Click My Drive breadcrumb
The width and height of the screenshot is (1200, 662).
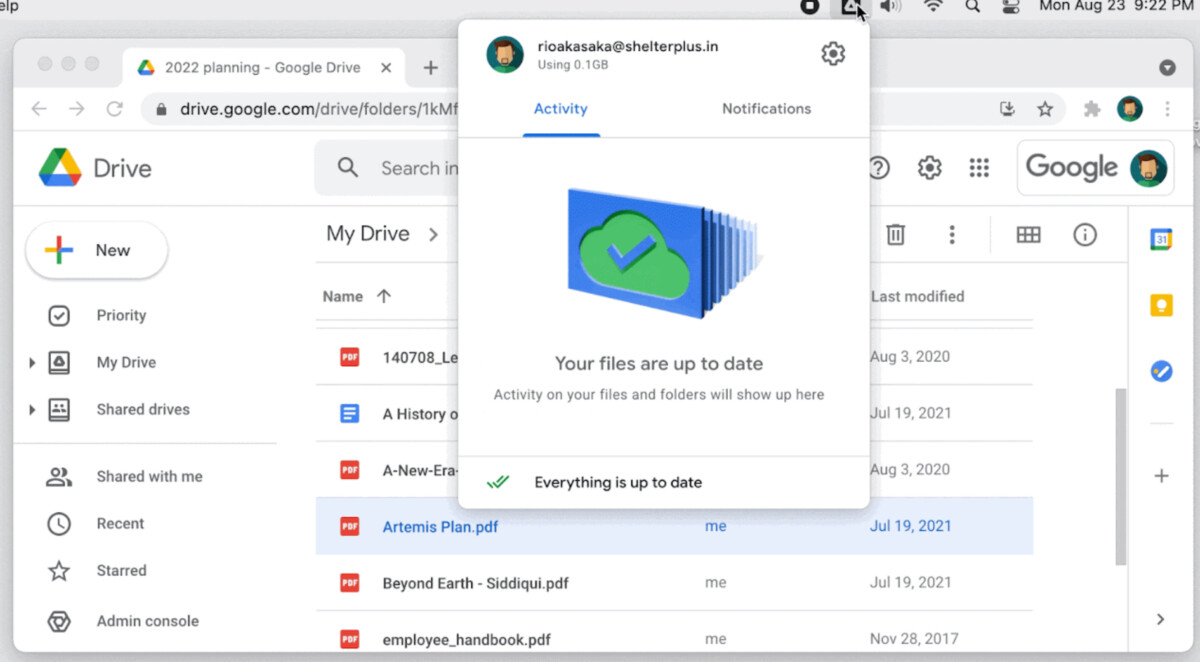[368, 233]
